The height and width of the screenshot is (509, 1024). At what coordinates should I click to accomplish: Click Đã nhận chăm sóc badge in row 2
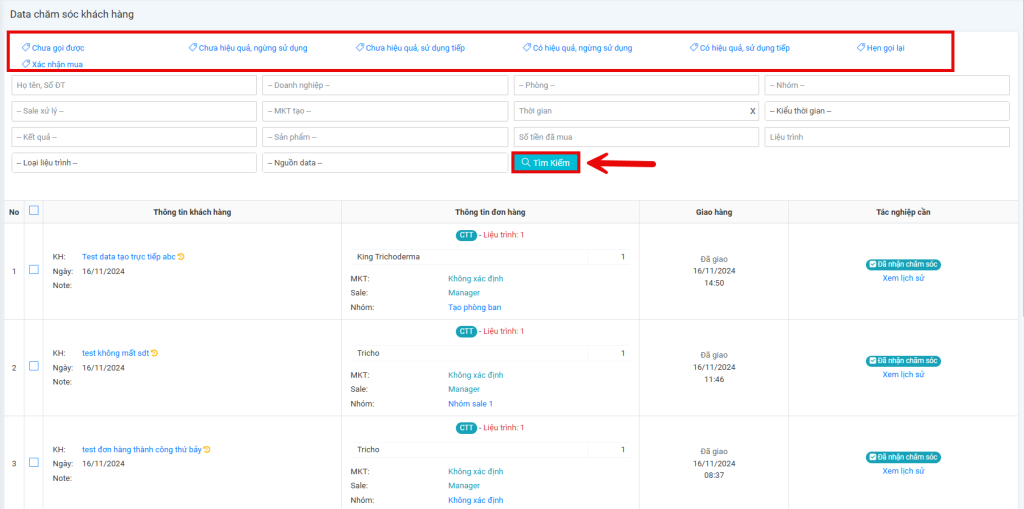(x=903, y=361)
